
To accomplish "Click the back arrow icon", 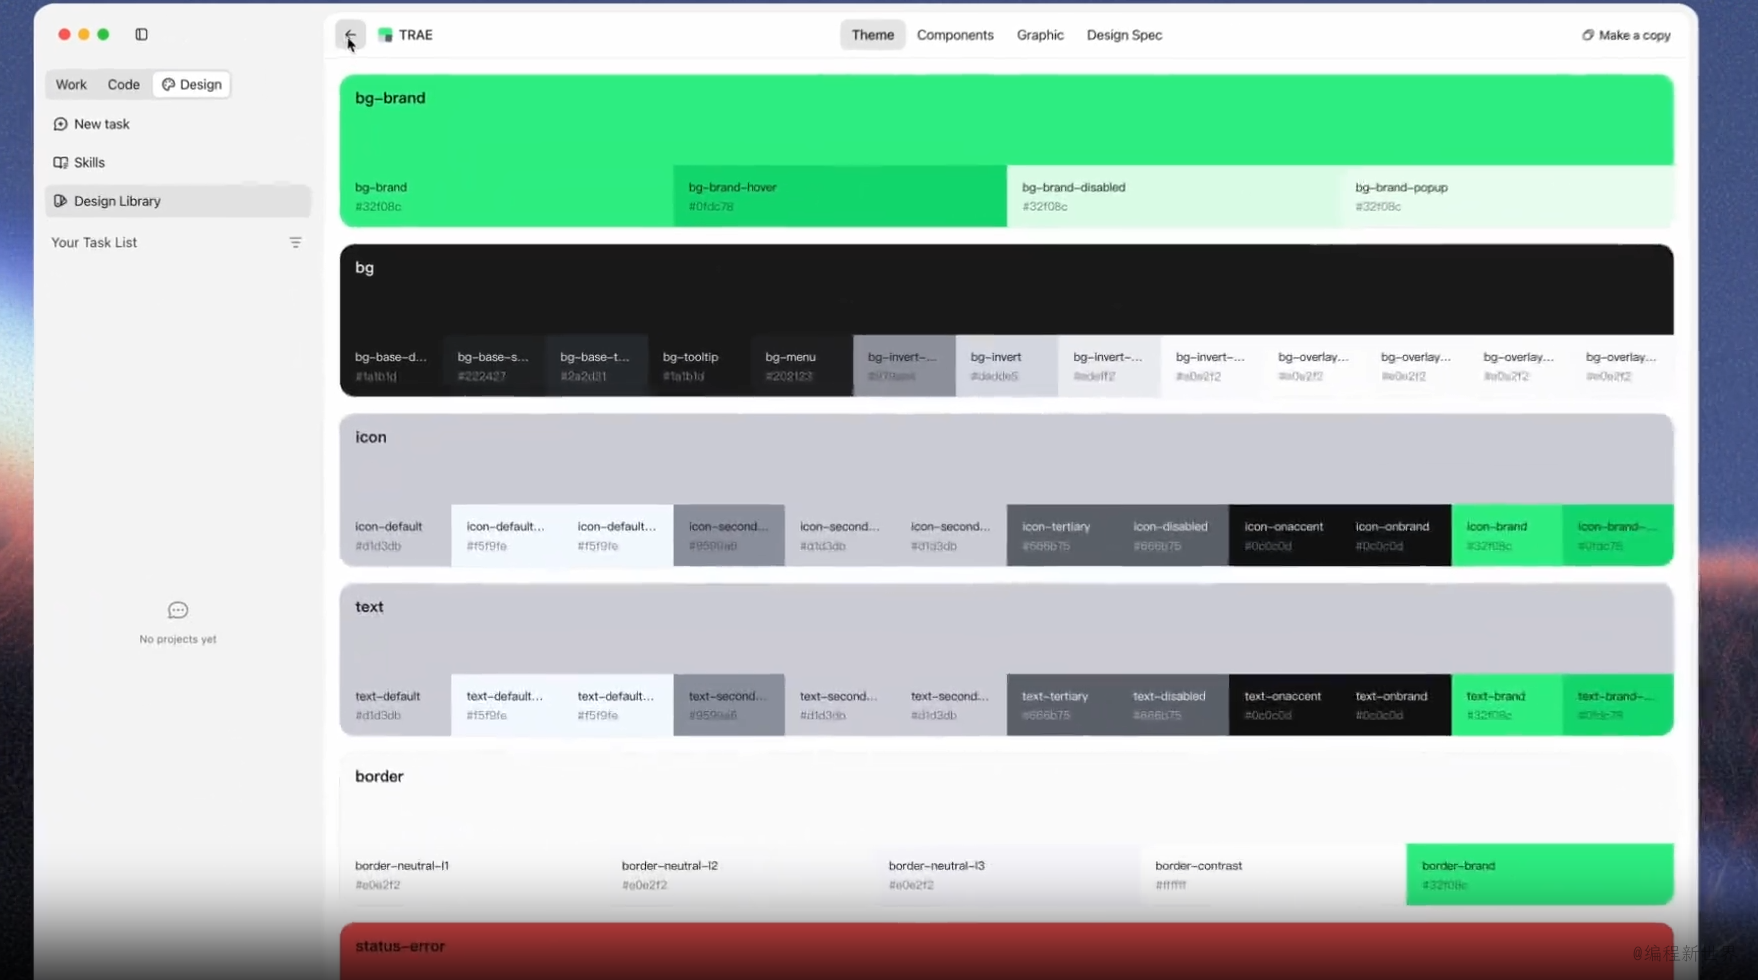I will point(350,35).
